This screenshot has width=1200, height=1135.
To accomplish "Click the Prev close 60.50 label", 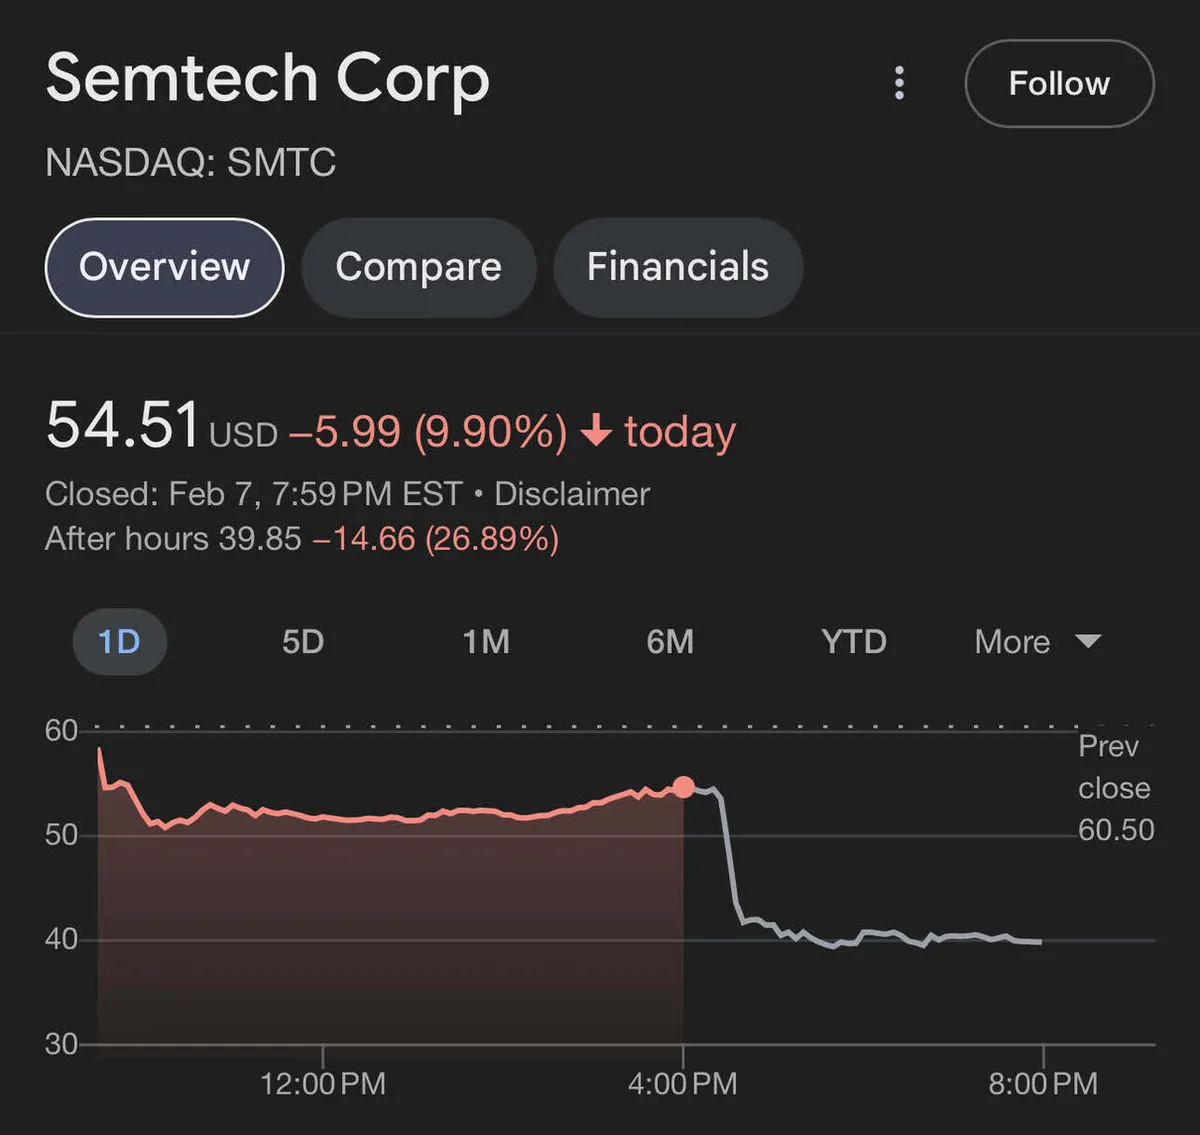I will pos(1115,788).
